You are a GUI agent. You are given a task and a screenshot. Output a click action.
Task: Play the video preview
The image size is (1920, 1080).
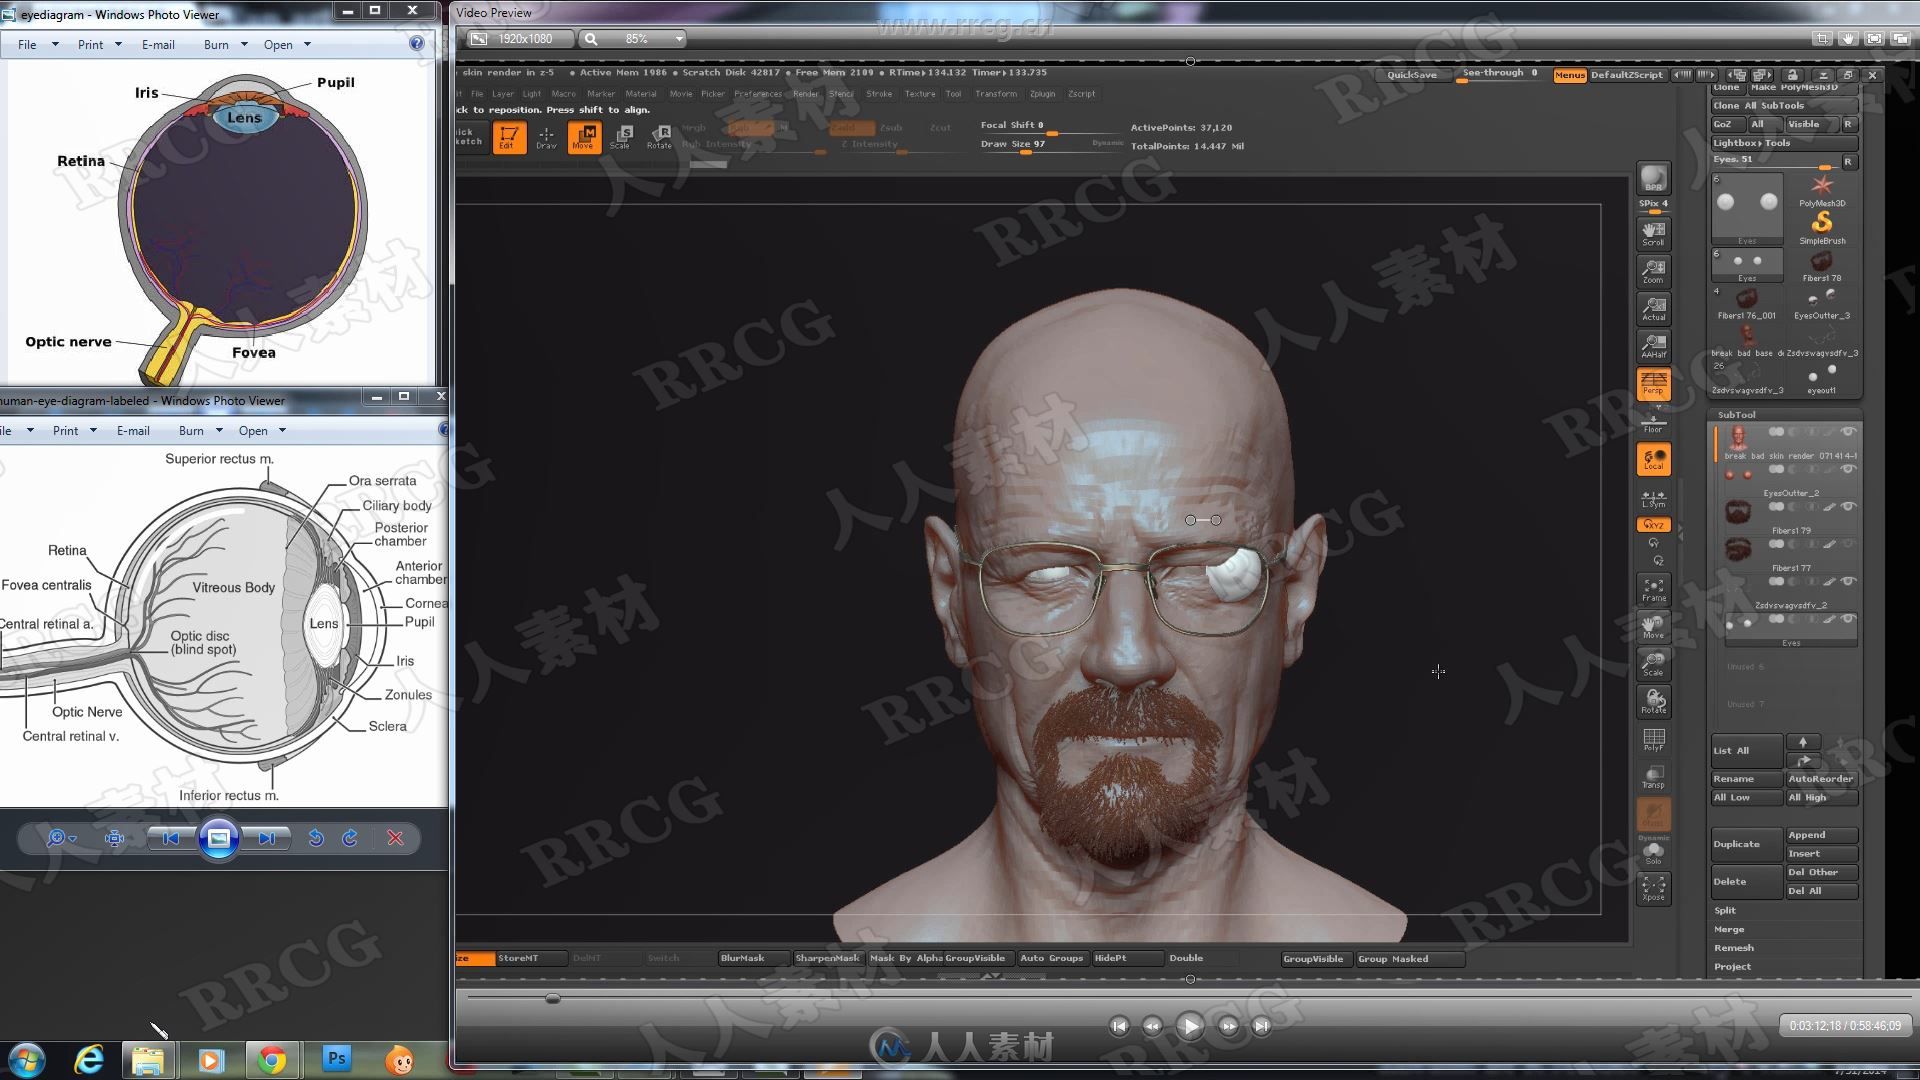click(x=1190, y=1026)
